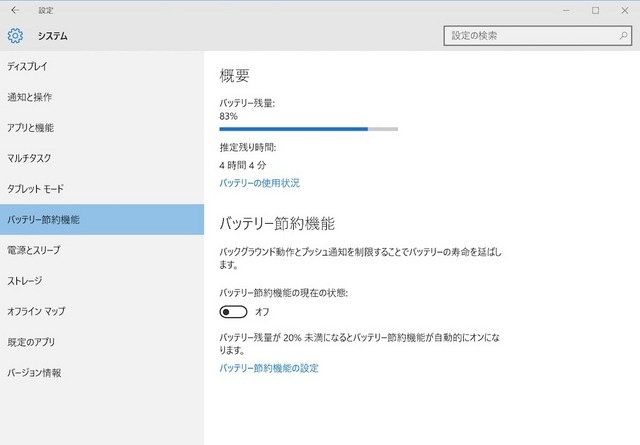Select バッテリー節約機能 in the sidebar
This screenshot has width=640, height=445.
click(x=102, y=219)
